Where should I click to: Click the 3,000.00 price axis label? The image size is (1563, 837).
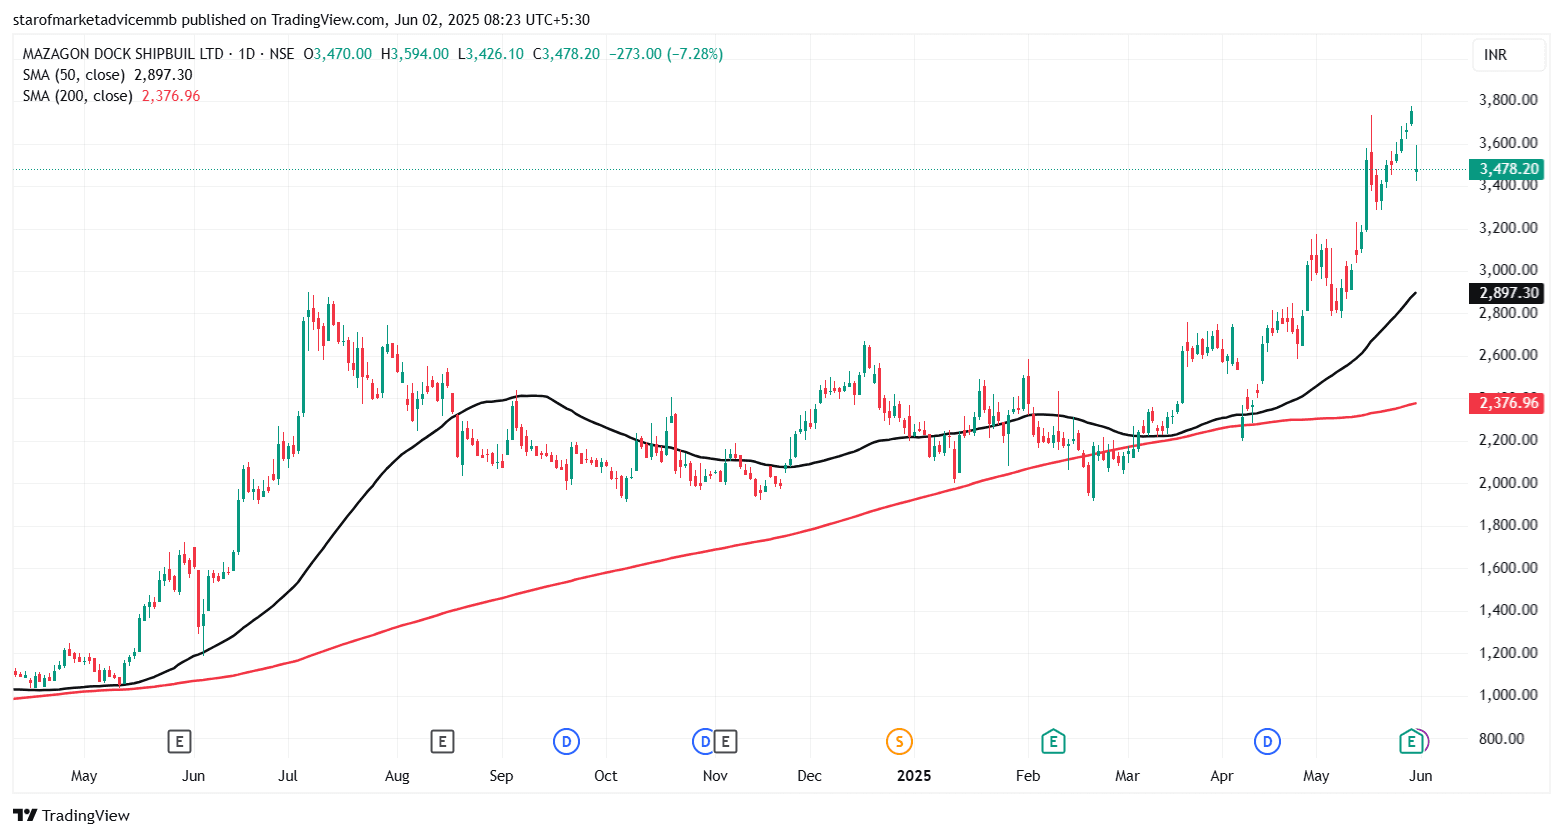pyautogui.click(x=1508, y=270)
